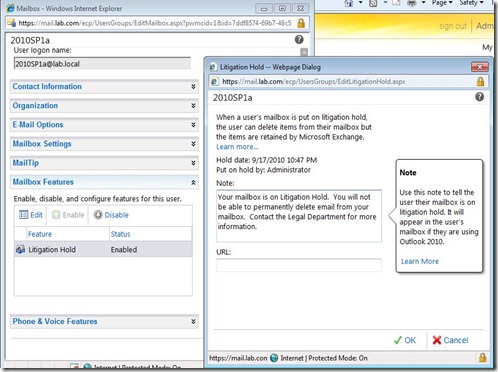Click Edit in Mailbox Features toolbar
The height and width of the screenshot is (372, 498).
pyautogui.click(x=31, y=215)
